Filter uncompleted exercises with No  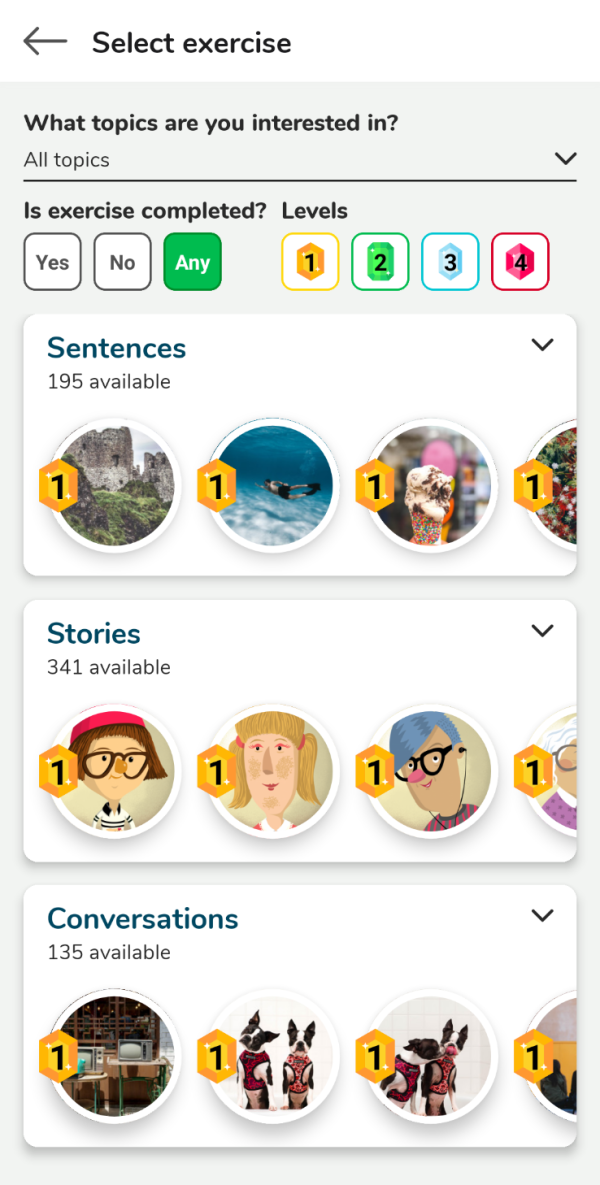click(122, 262)
